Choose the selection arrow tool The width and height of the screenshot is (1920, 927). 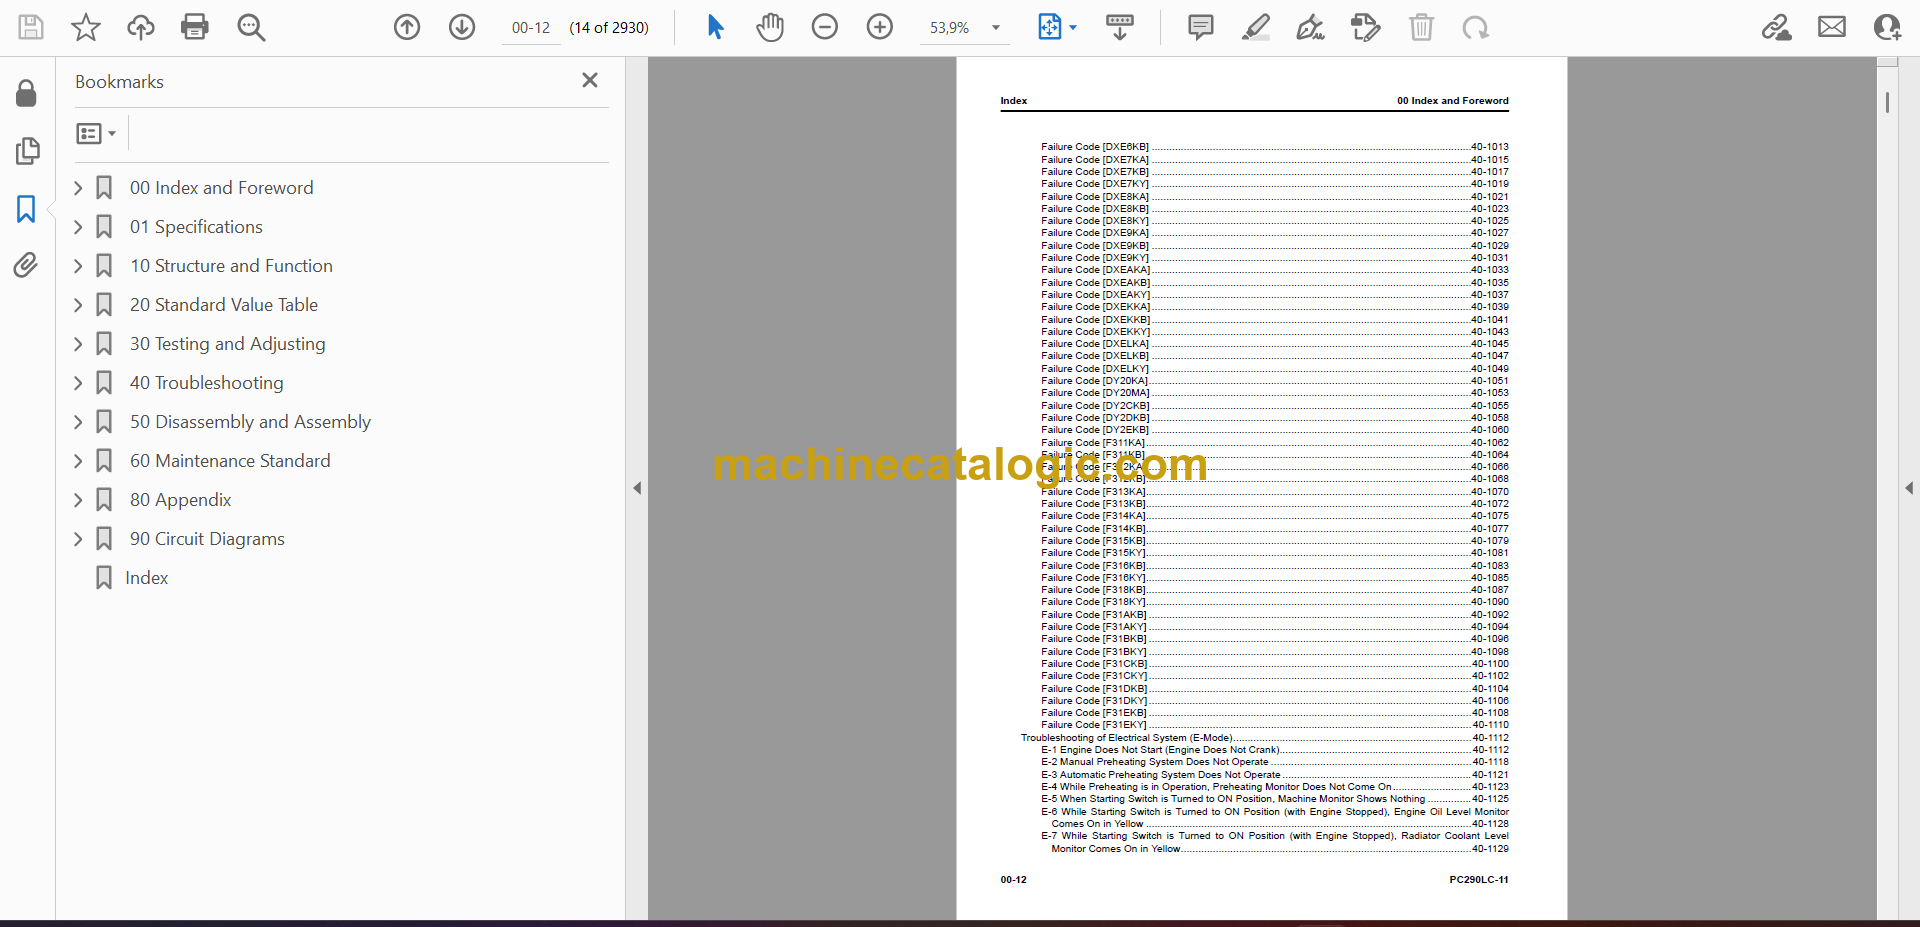[715, 27]
